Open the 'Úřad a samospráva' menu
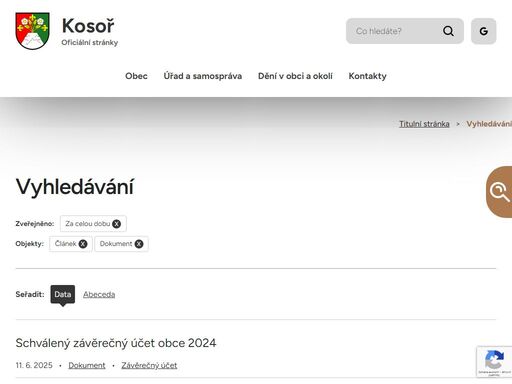Viewport: 512px width, 384px height. (203, 76)
